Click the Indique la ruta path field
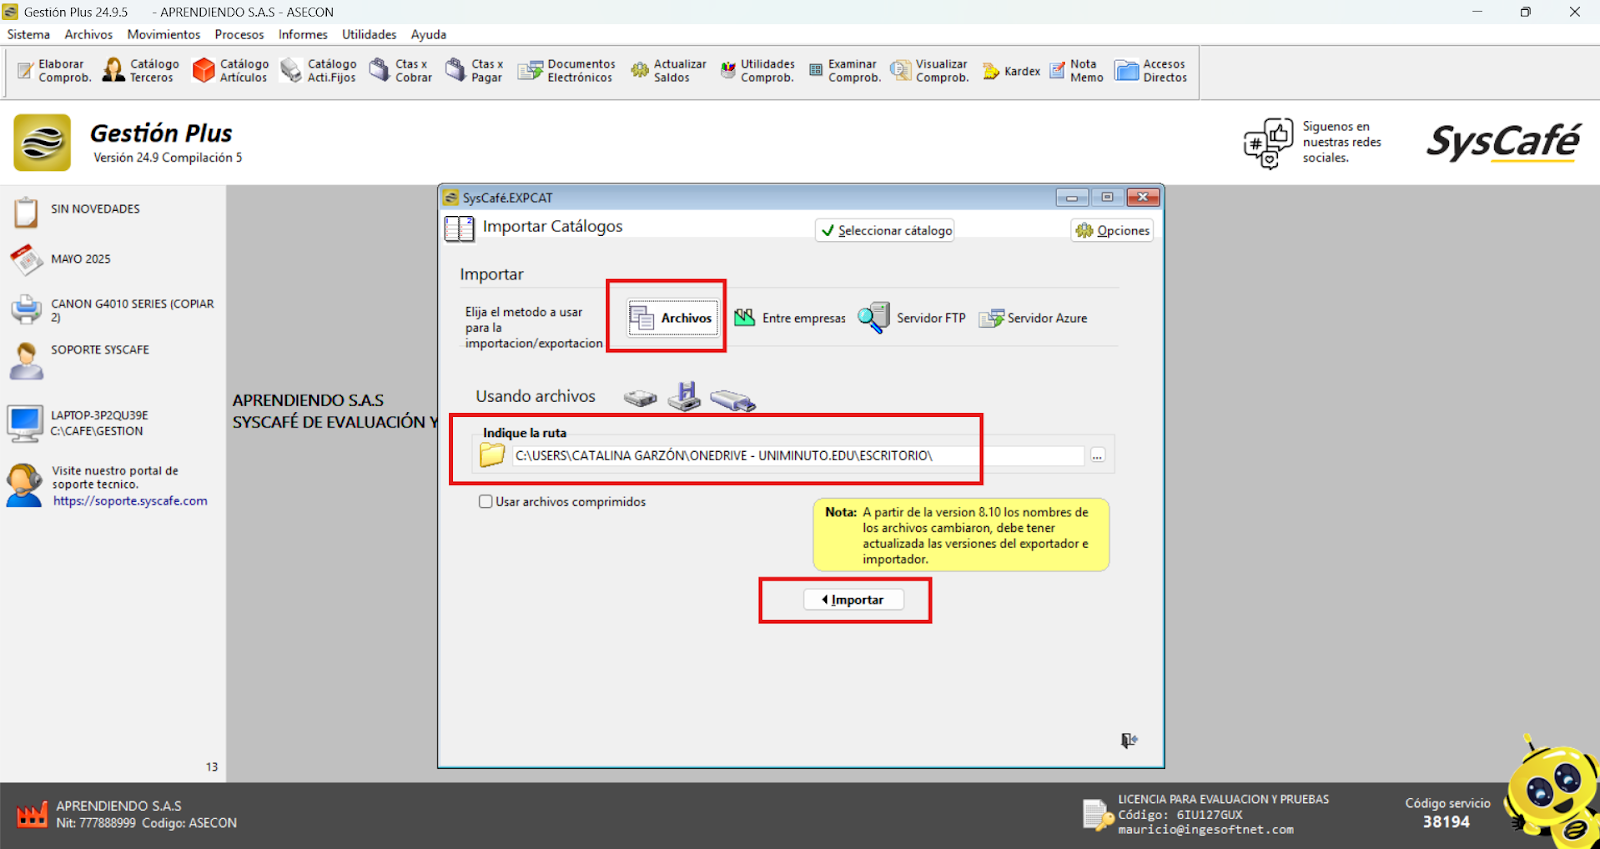Screen dimensions: 1600x849 (x=796, y=456)
